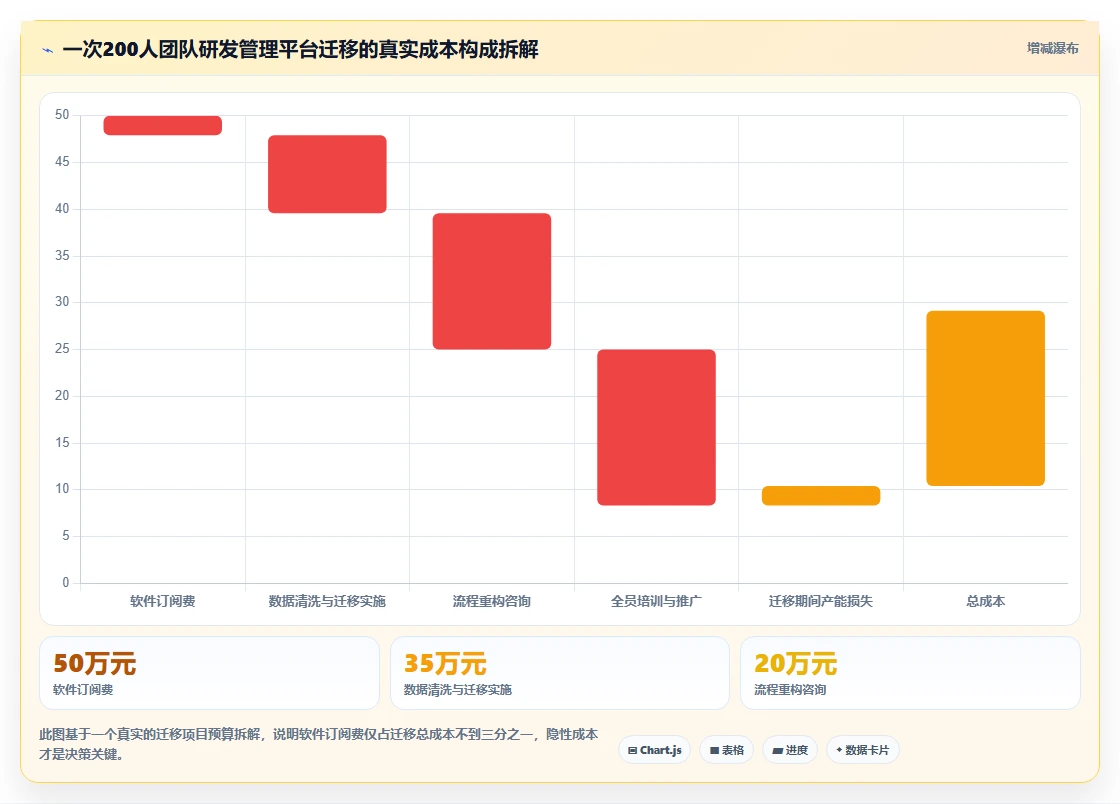1120x804 pixels.
Task: Select the 数据卡片 tag chip
Action: (x=863, y=750)
